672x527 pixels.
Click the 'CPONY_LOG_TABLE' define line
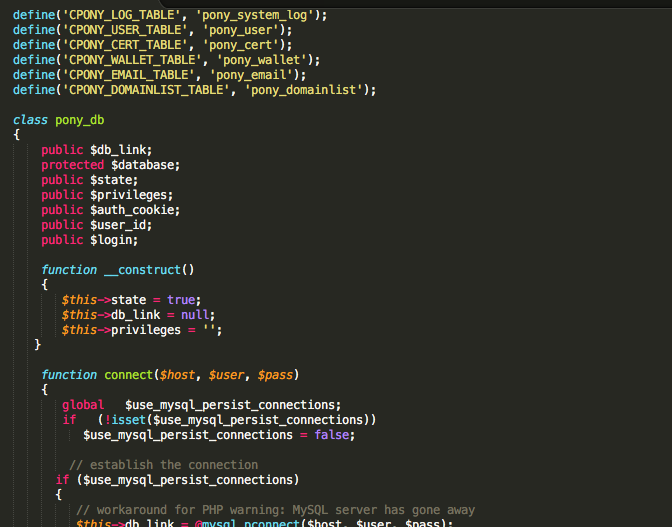click(170, 15)
